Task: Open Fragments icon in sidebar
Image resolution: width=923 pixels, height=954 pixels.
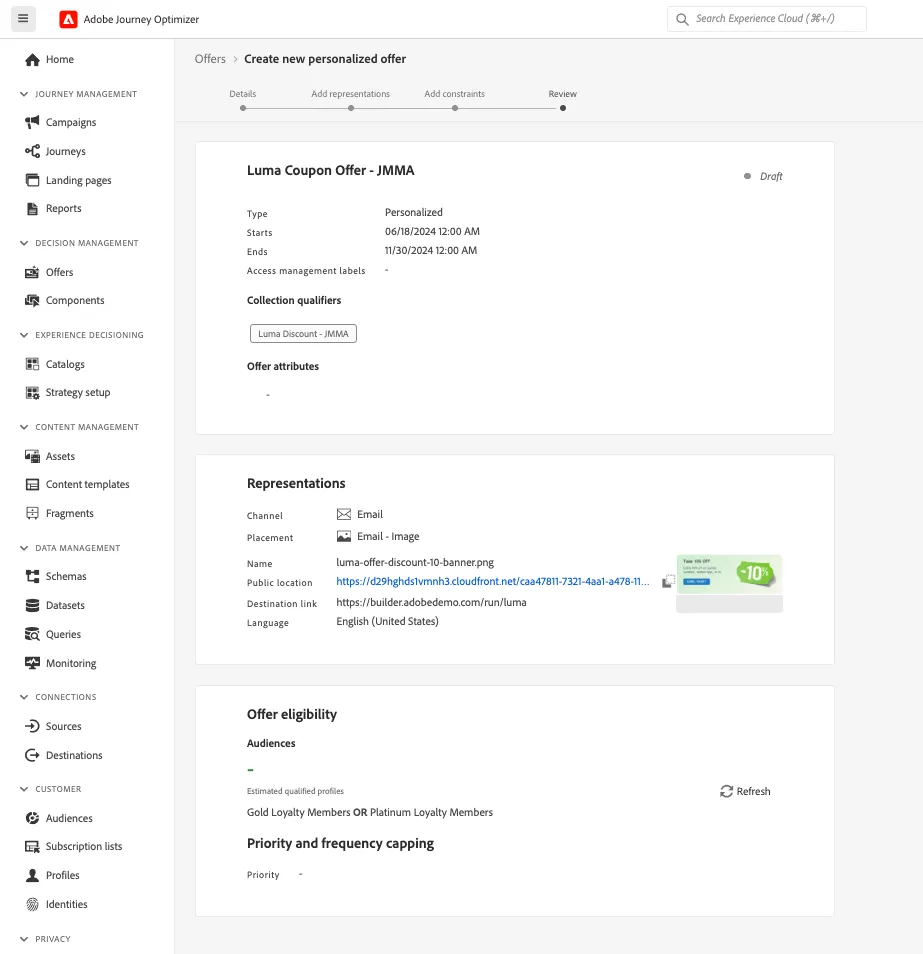Action: (x=32, y=513)
